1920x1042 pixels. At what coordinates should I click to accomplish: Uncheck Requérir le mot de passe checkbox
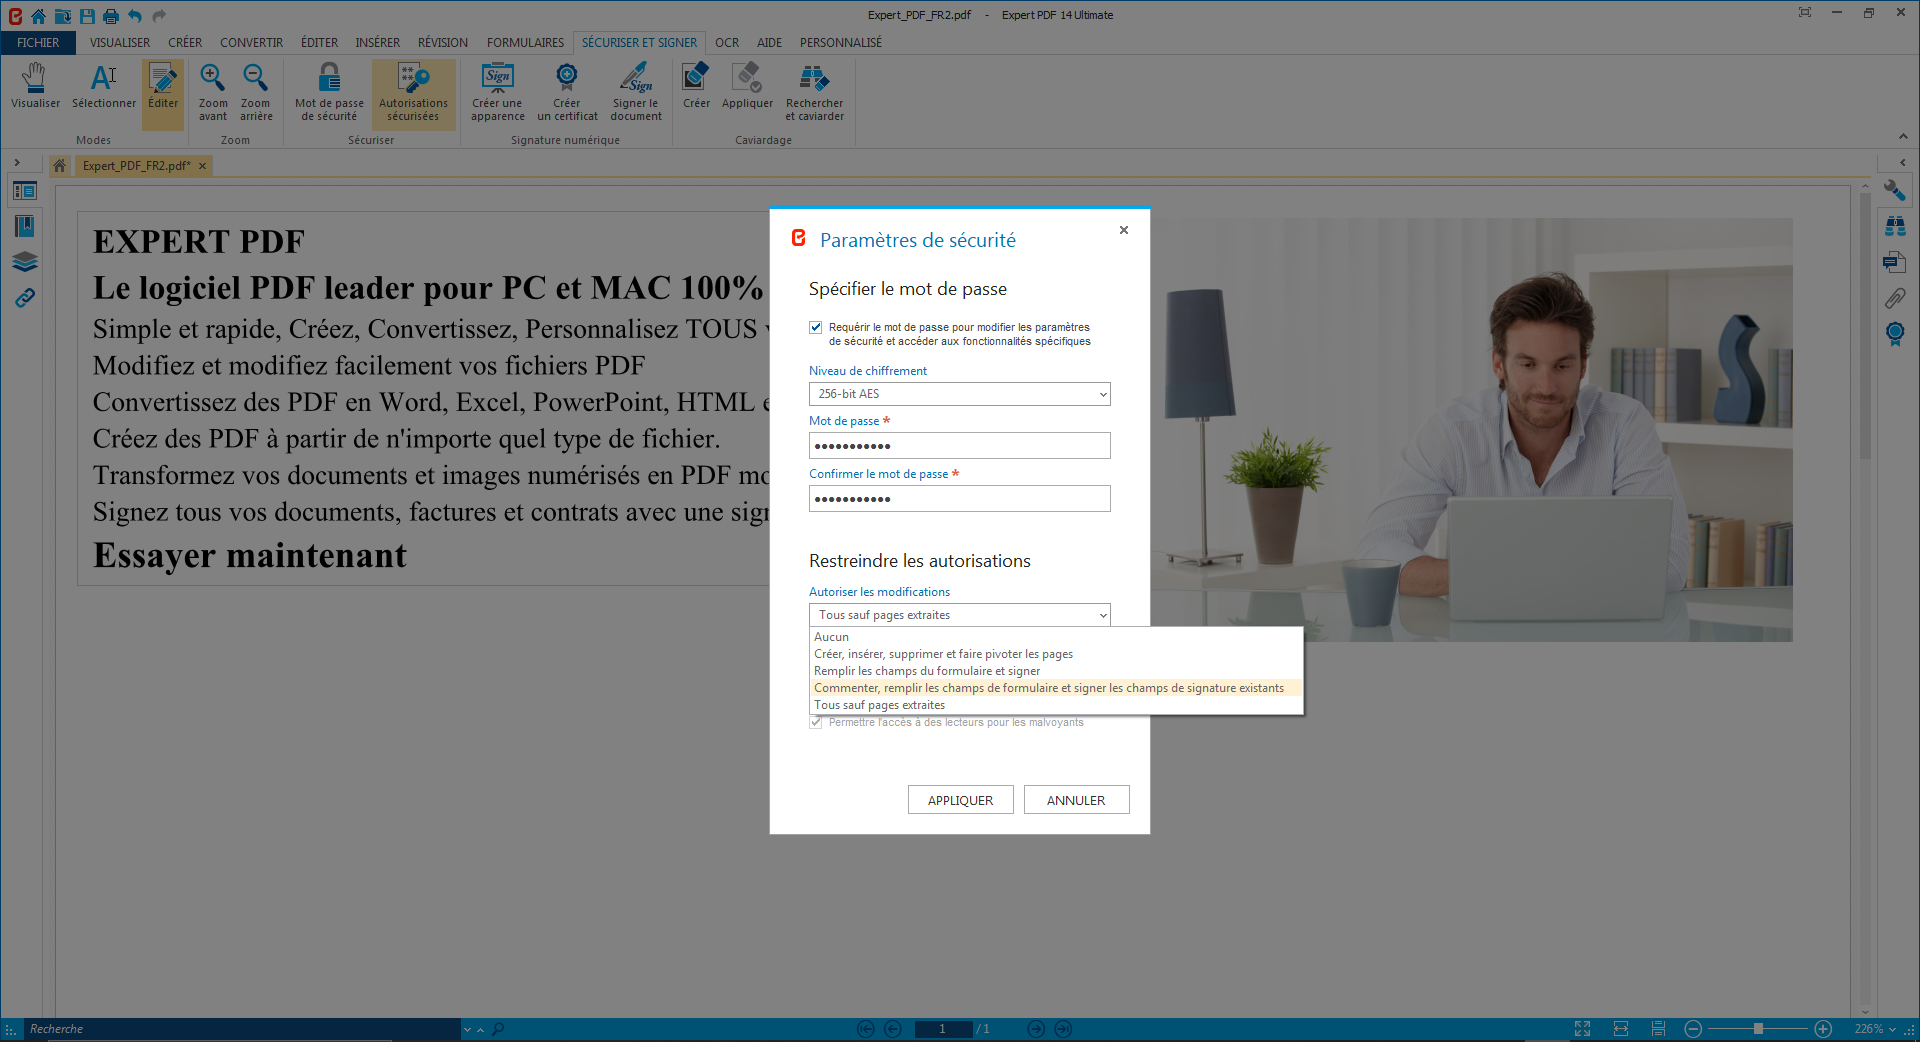(816, 327)
